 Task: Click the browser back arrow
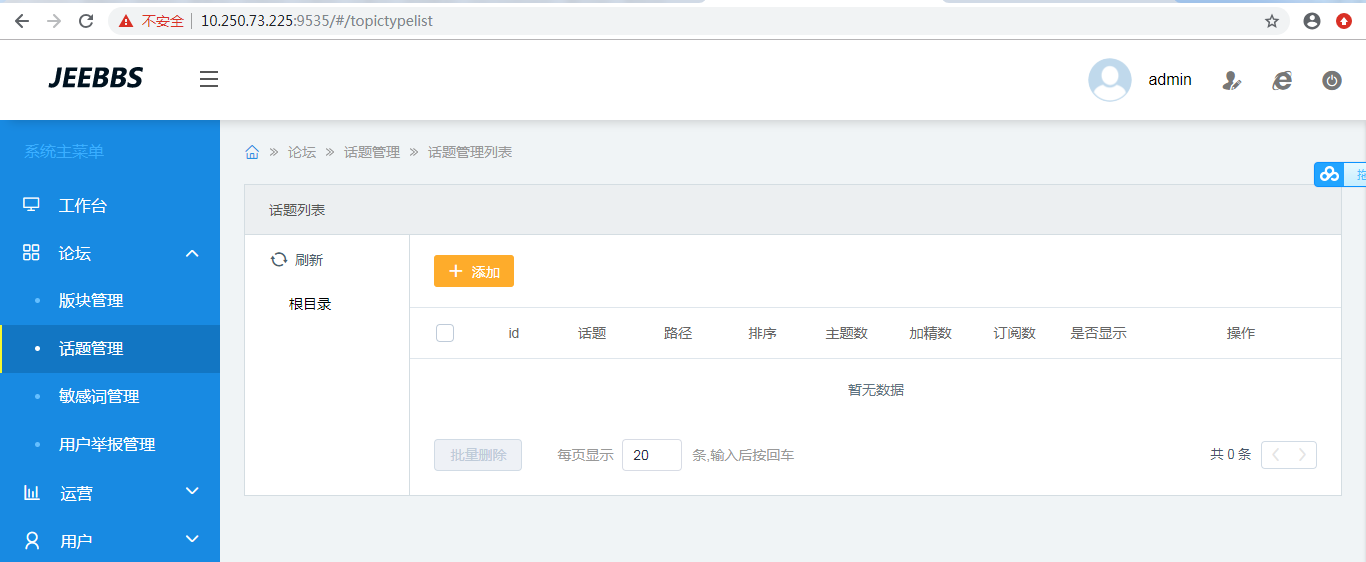click(x=22, y=21)
